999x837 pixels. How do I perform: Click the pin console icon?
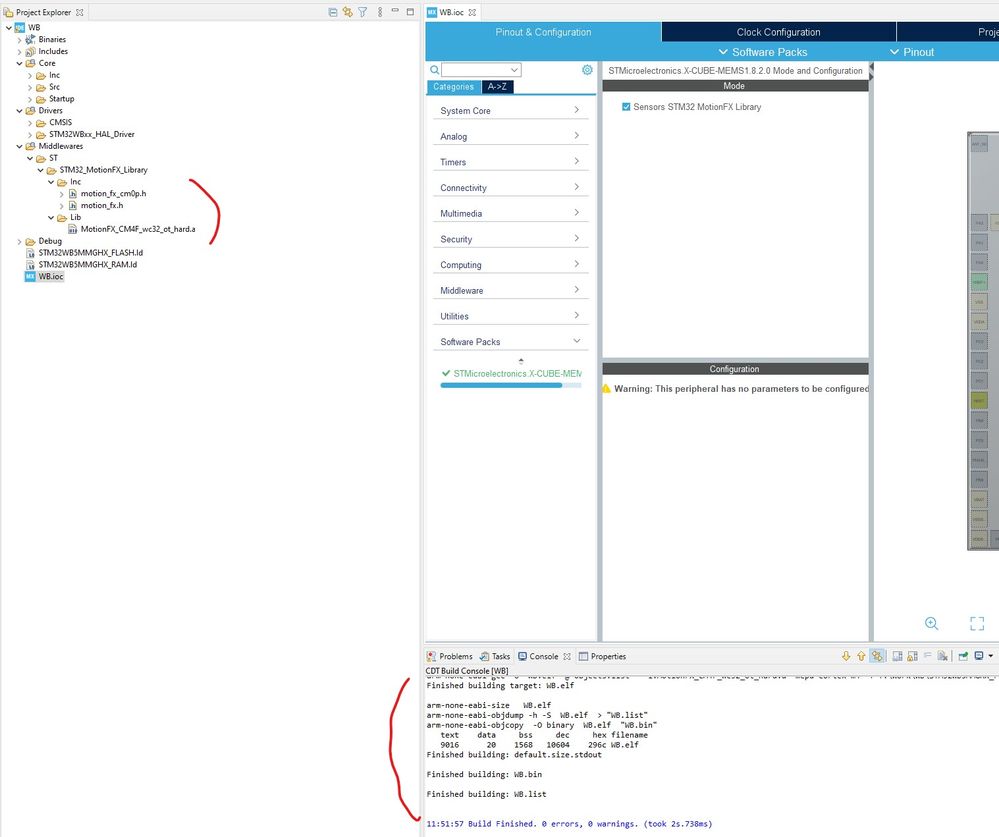click(963, 656)
